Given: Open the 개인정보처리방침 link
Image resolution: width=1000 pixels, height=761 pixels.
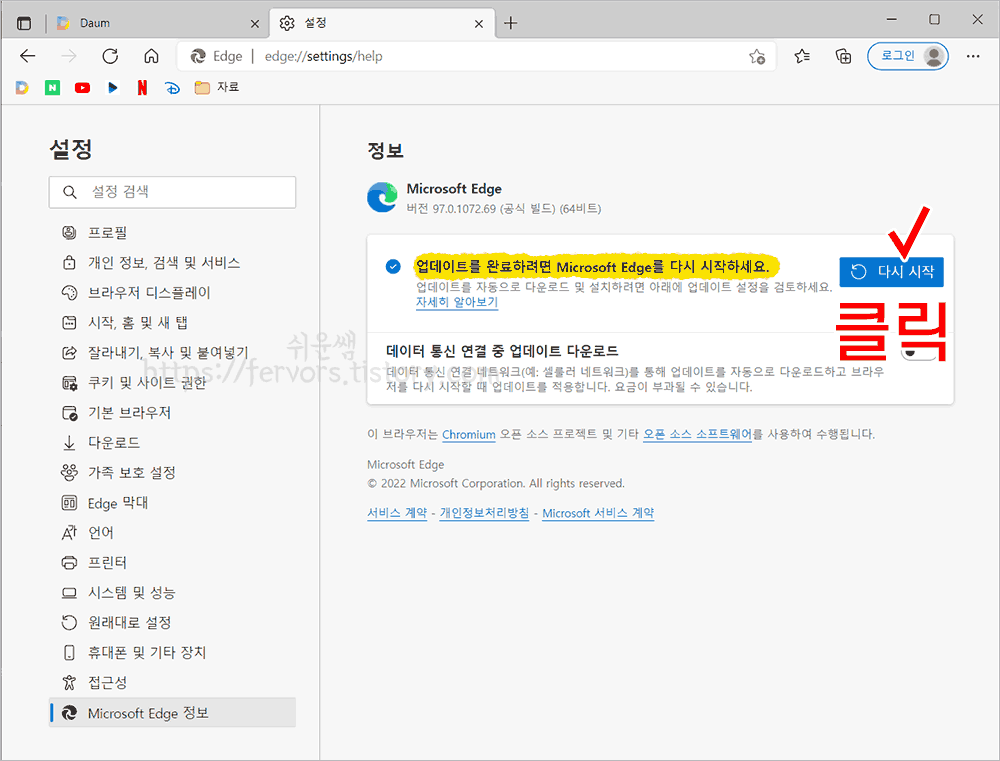Looking at the screenshot, I should pyautogui.click(x=484, y=513).
